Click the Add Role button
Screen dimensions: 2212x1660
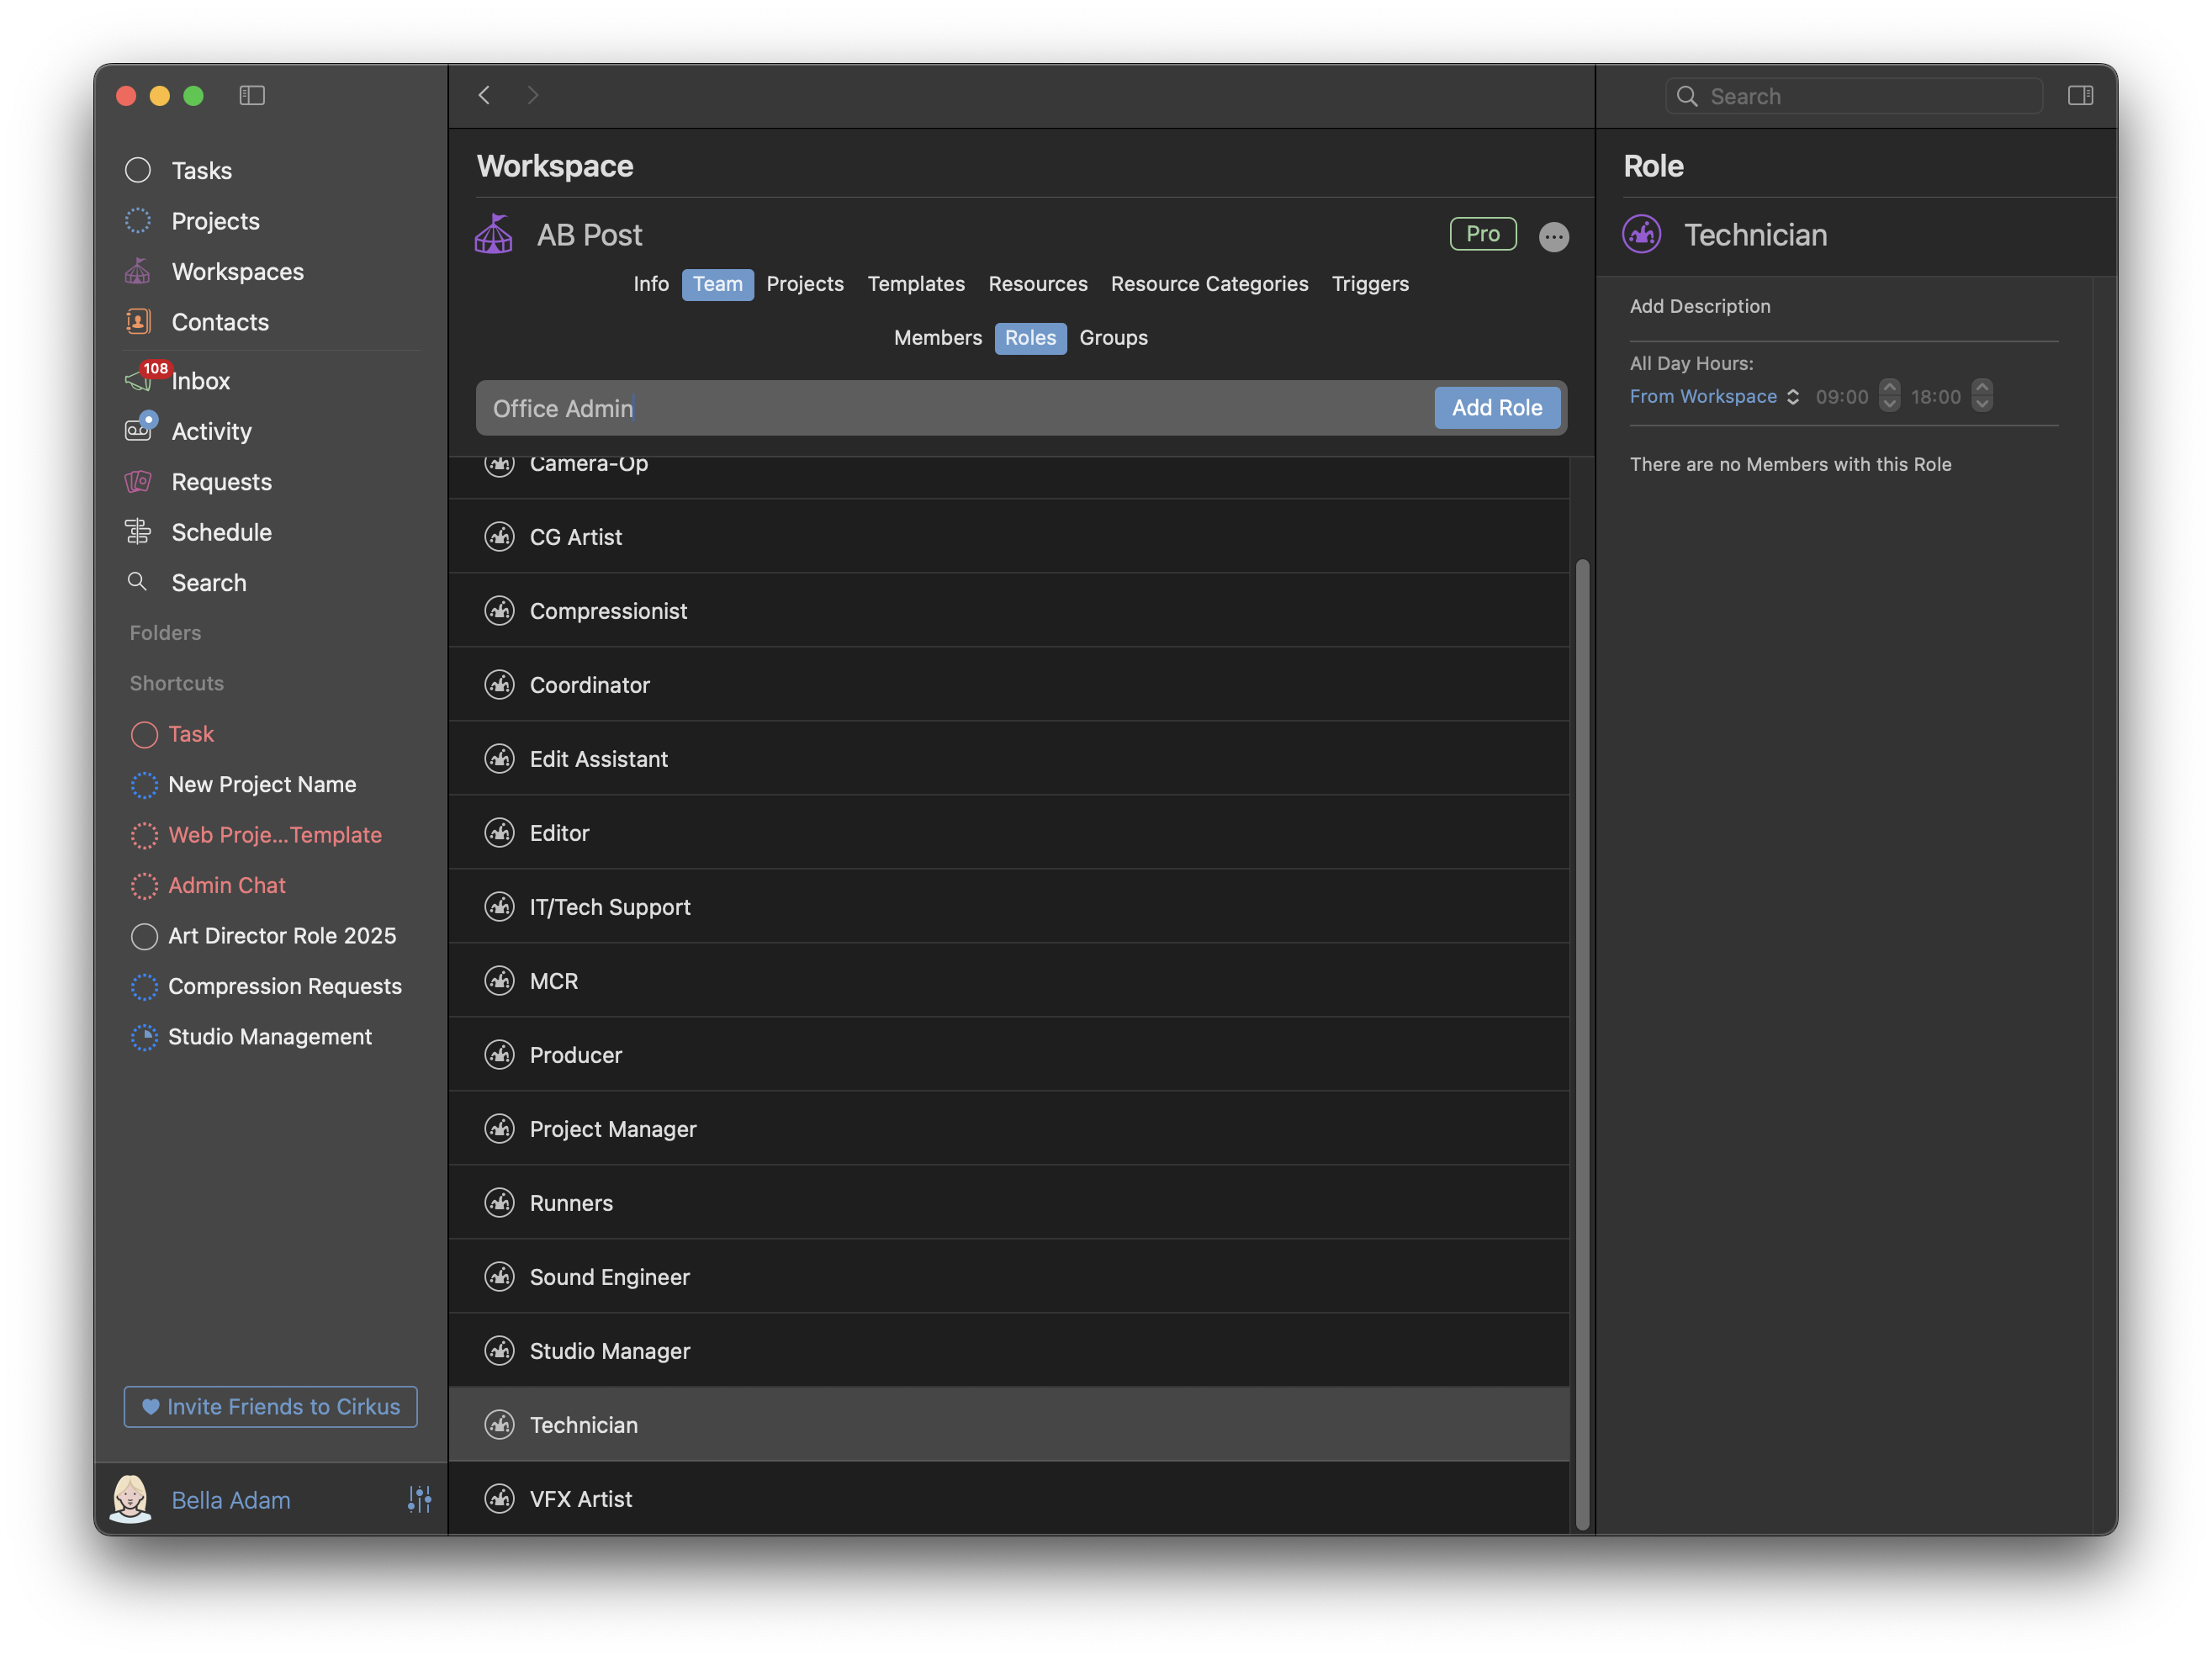[1496, 408]
